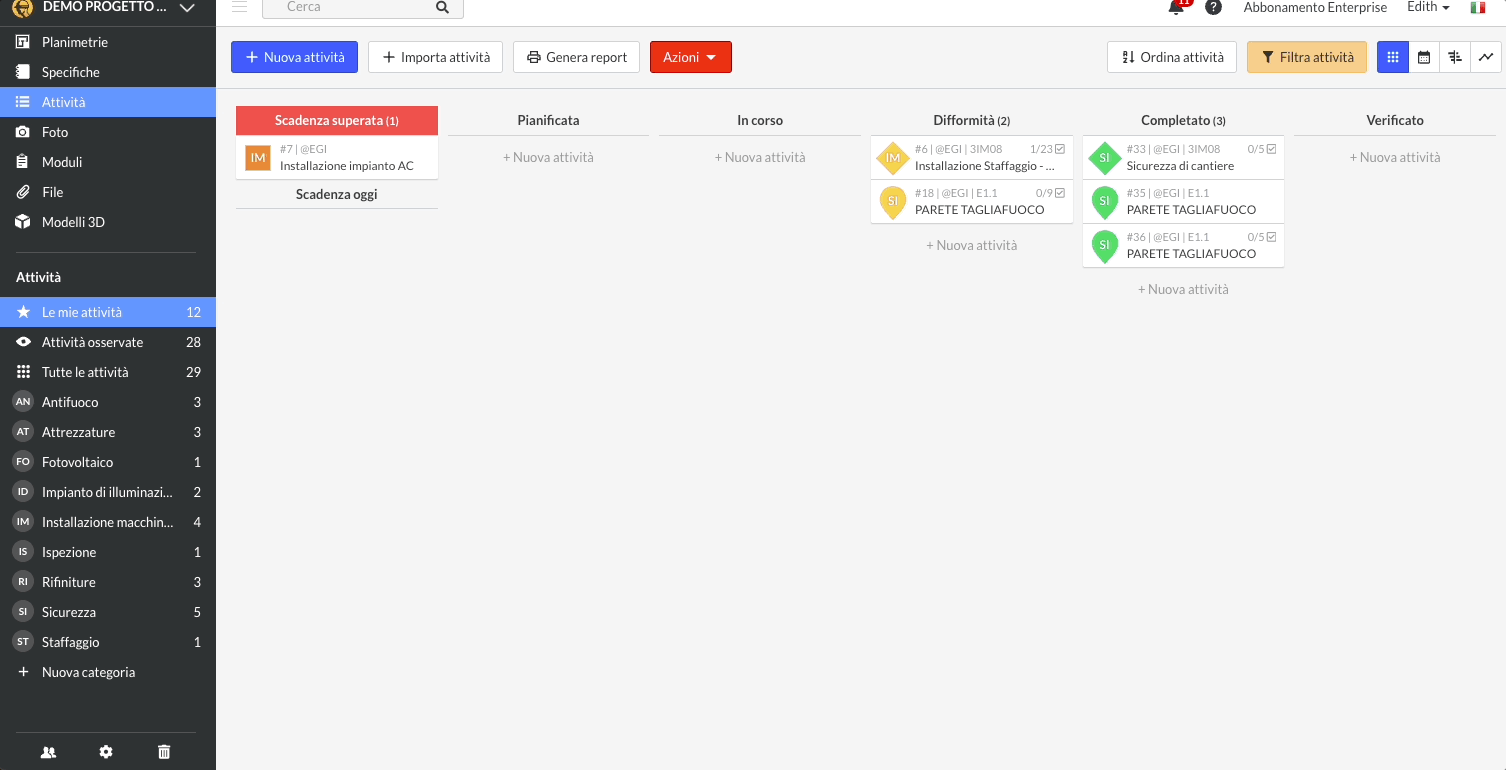Select the ST Staffaggio category badge
The image size is (1506, 770).
pos(23,642)
